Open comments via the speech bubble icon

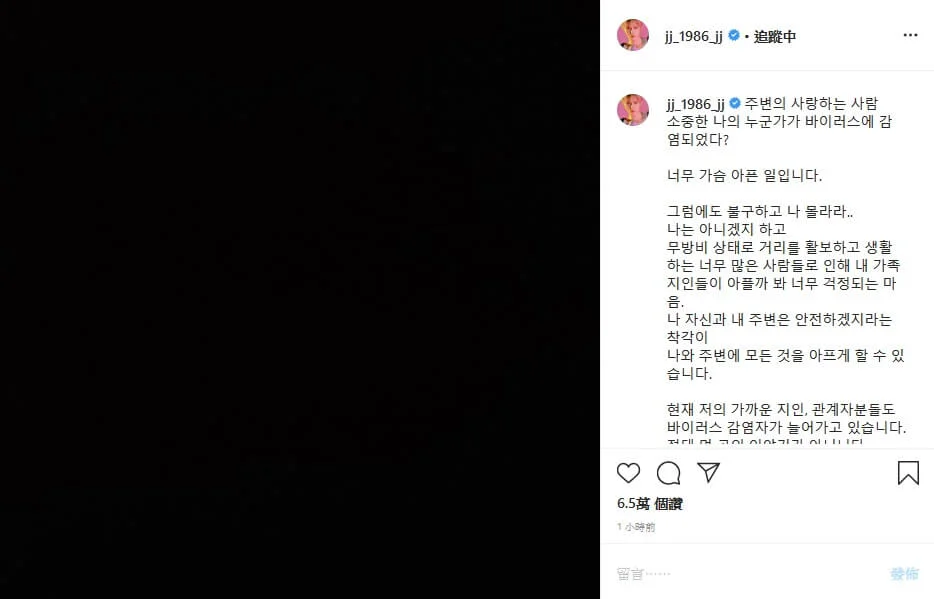click(x=668, y=473)
